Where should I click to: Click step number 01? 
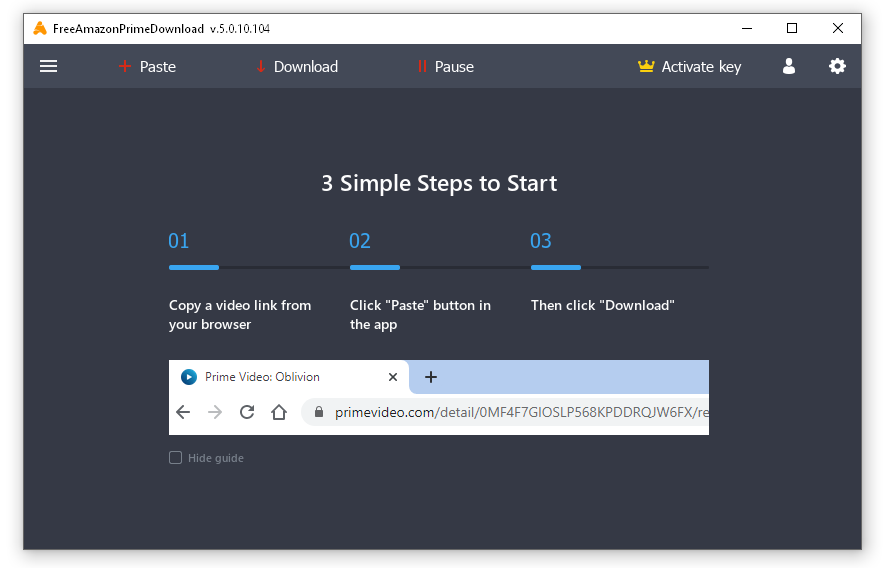[179, 241]
